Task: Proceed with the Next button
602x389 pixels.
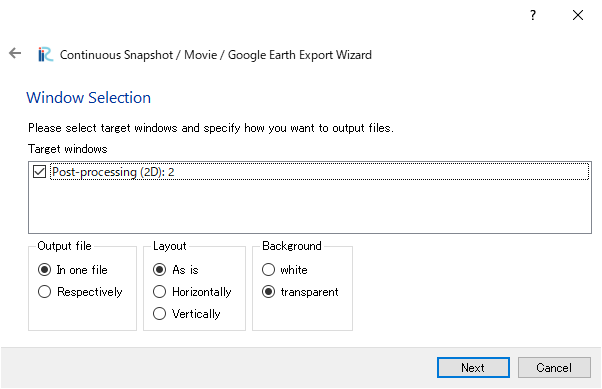Action: click(473, 367)
